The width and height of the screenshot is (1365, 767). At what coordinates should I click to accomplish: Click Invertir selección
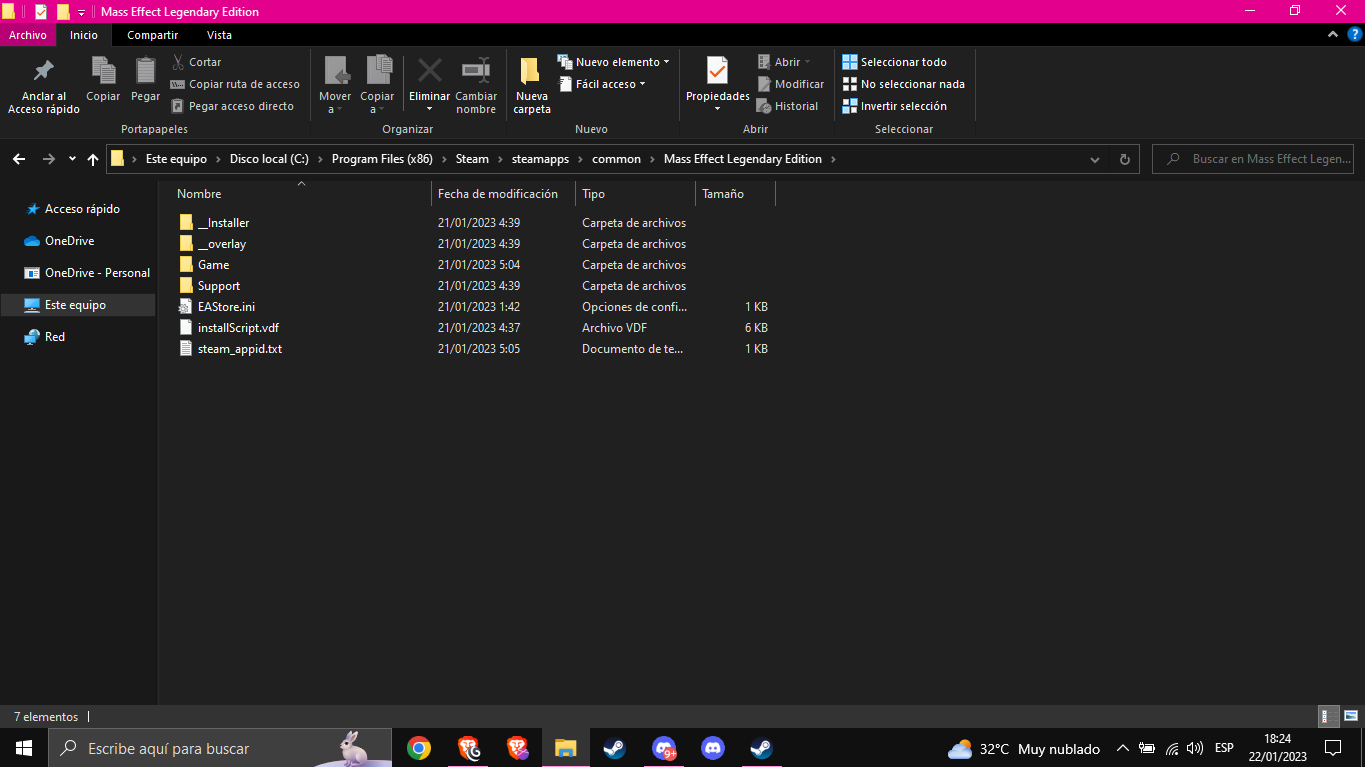(894, 106)
